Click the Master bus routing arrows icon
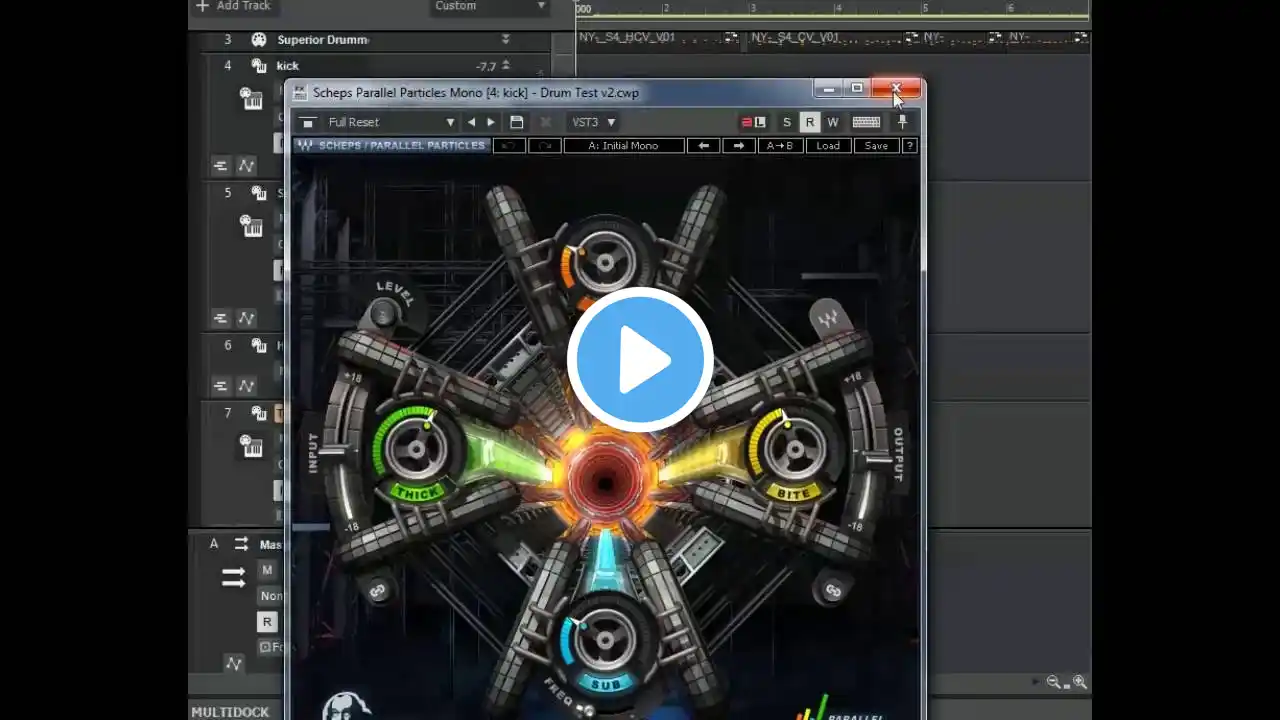 click(x=241, y=544)
